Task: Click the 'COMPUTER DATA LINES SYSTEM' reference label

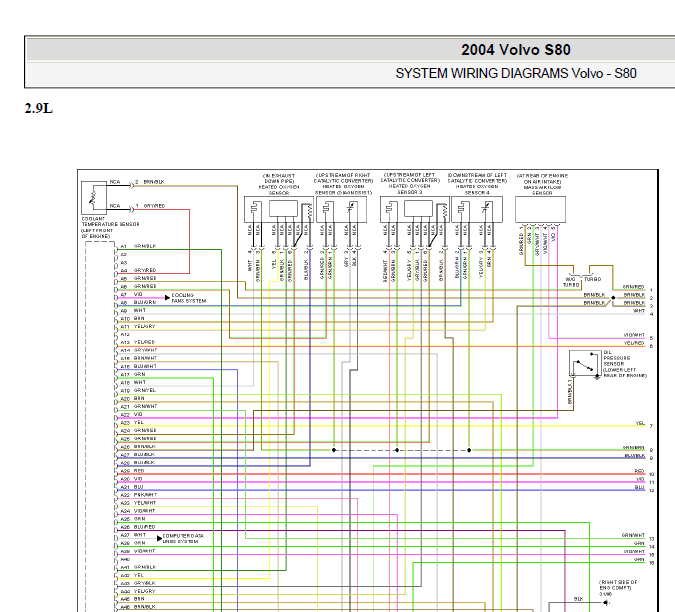Action: (183, 538)
